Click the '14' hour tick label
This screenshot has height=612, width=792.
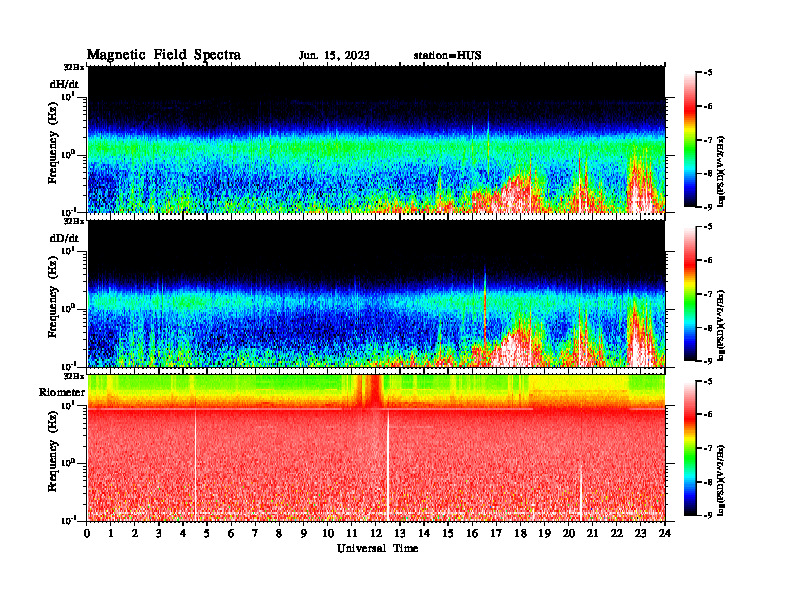pos(424,533)
